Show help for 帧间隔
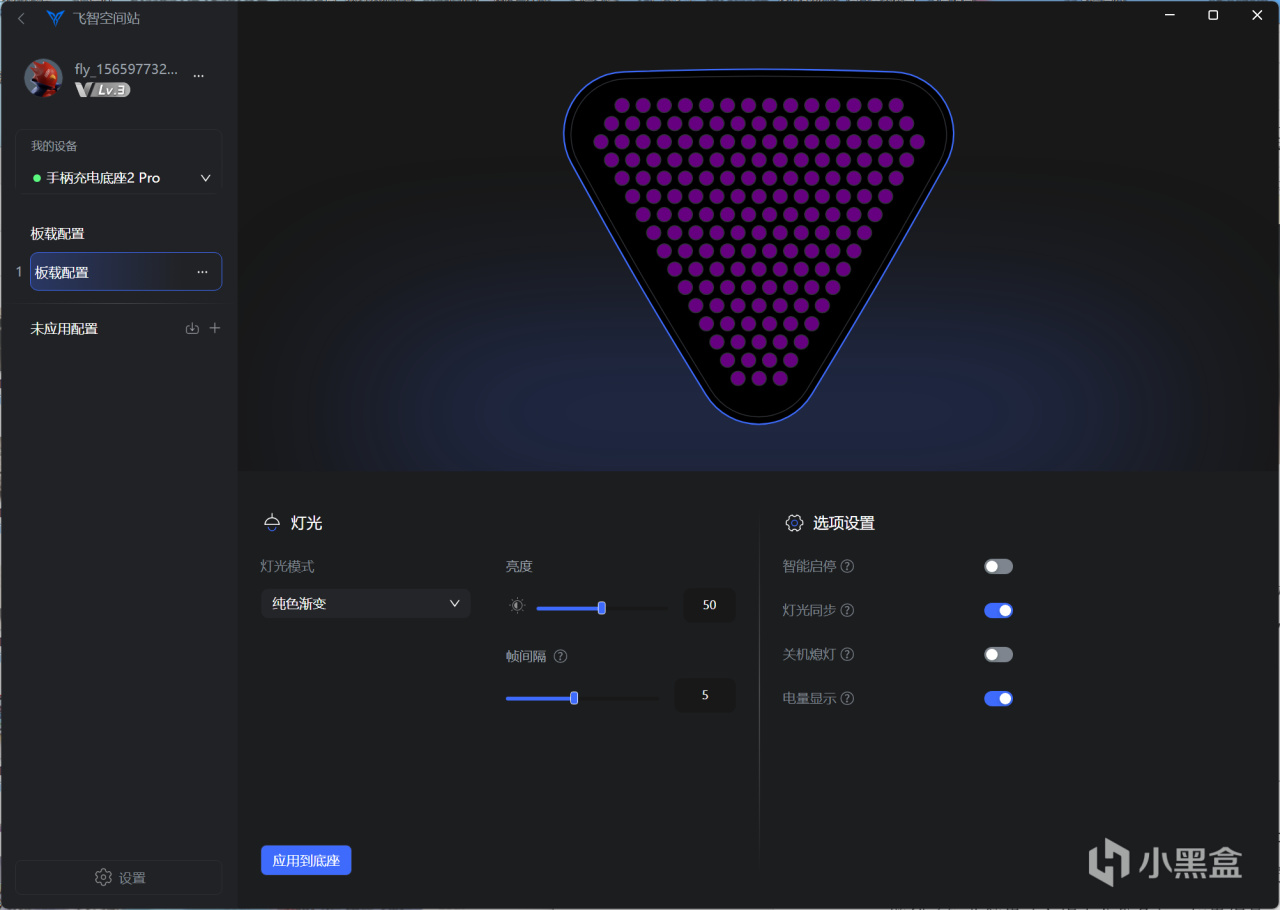The height and width of the screenshot is (910, 1280). click(x=560, y=656)
